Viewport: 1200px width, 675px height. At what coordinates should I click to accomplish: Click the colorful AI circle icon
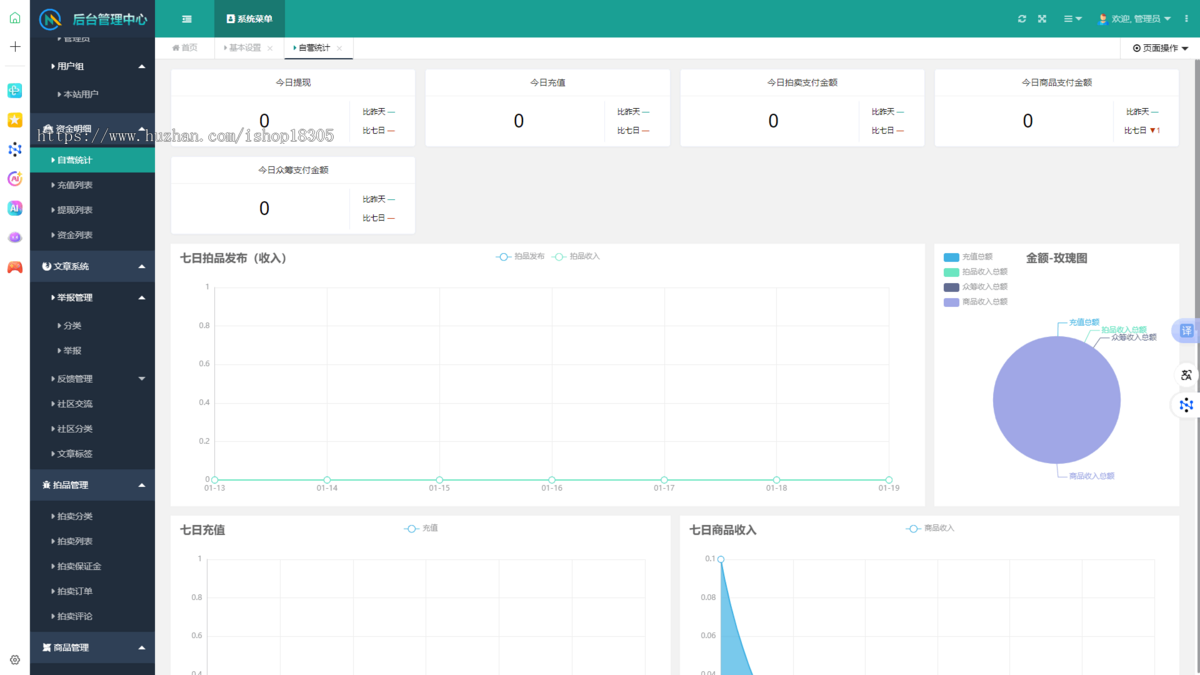[x=15, y=179]
